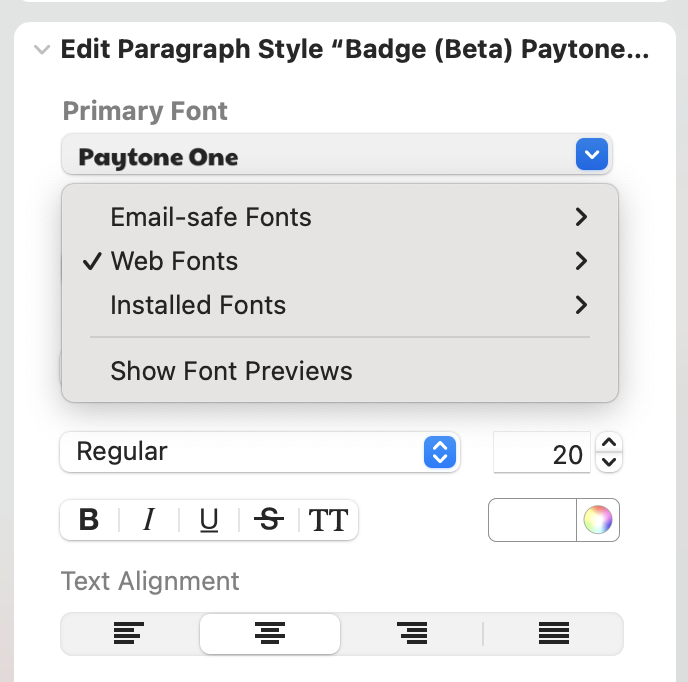Screen dimensions: 688x682
Task: Open the Web Fonts submenu
Action: [x=340, y=261]
